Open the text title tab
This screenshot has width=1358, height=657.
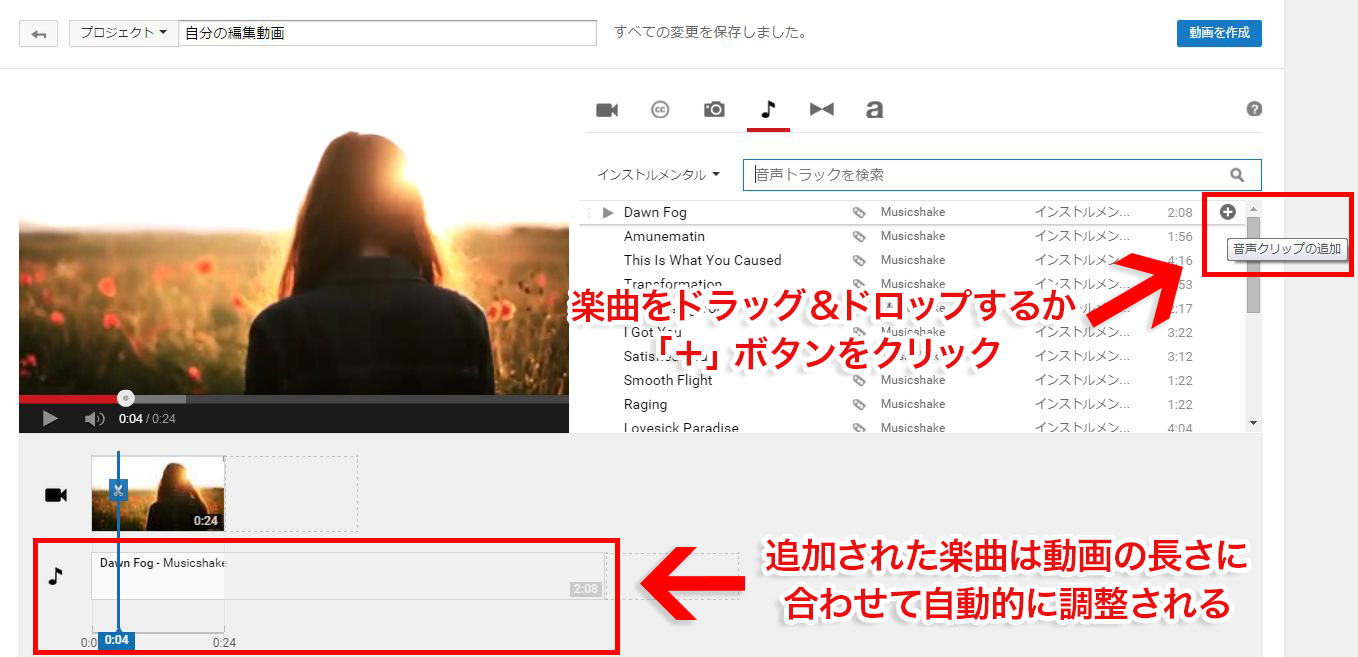[x=875, y=110]
